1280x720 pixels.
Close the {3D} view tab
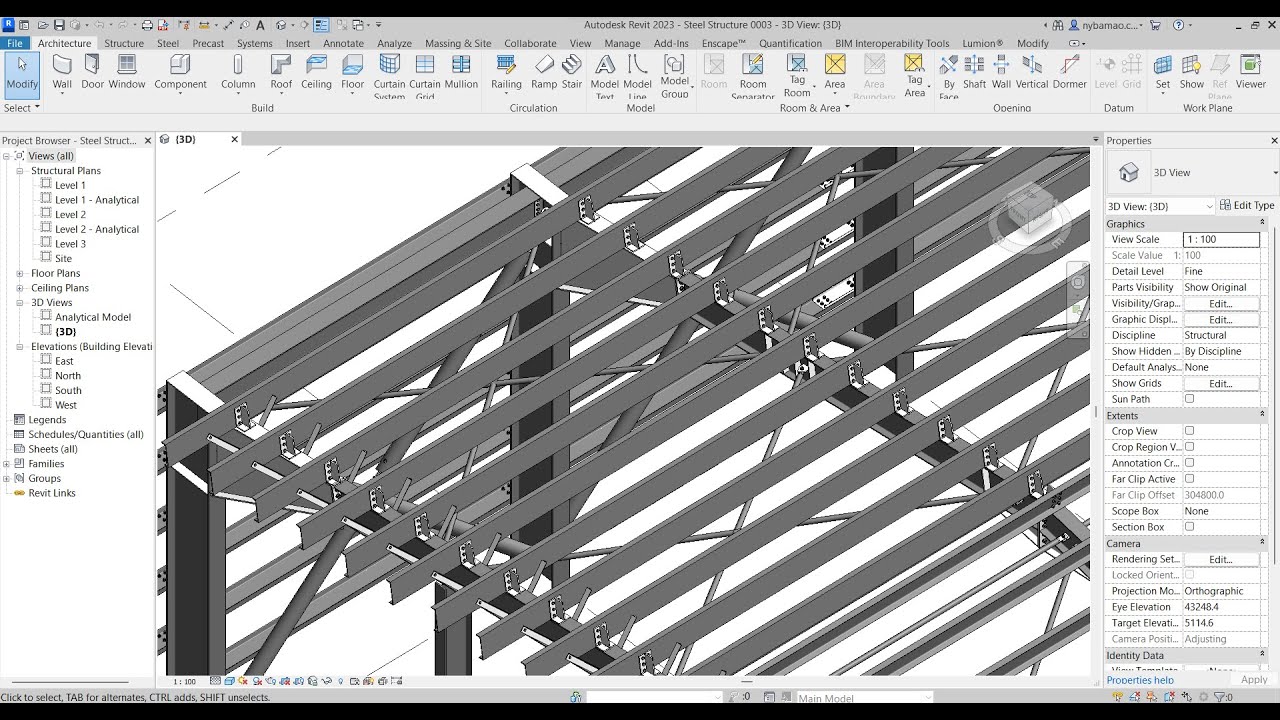[235, 139]
